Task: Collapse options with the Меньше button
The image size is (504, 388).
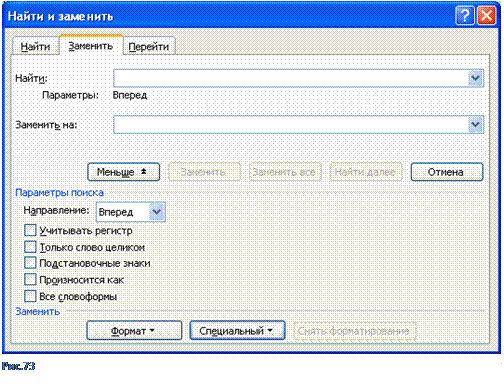Action: 124,172
